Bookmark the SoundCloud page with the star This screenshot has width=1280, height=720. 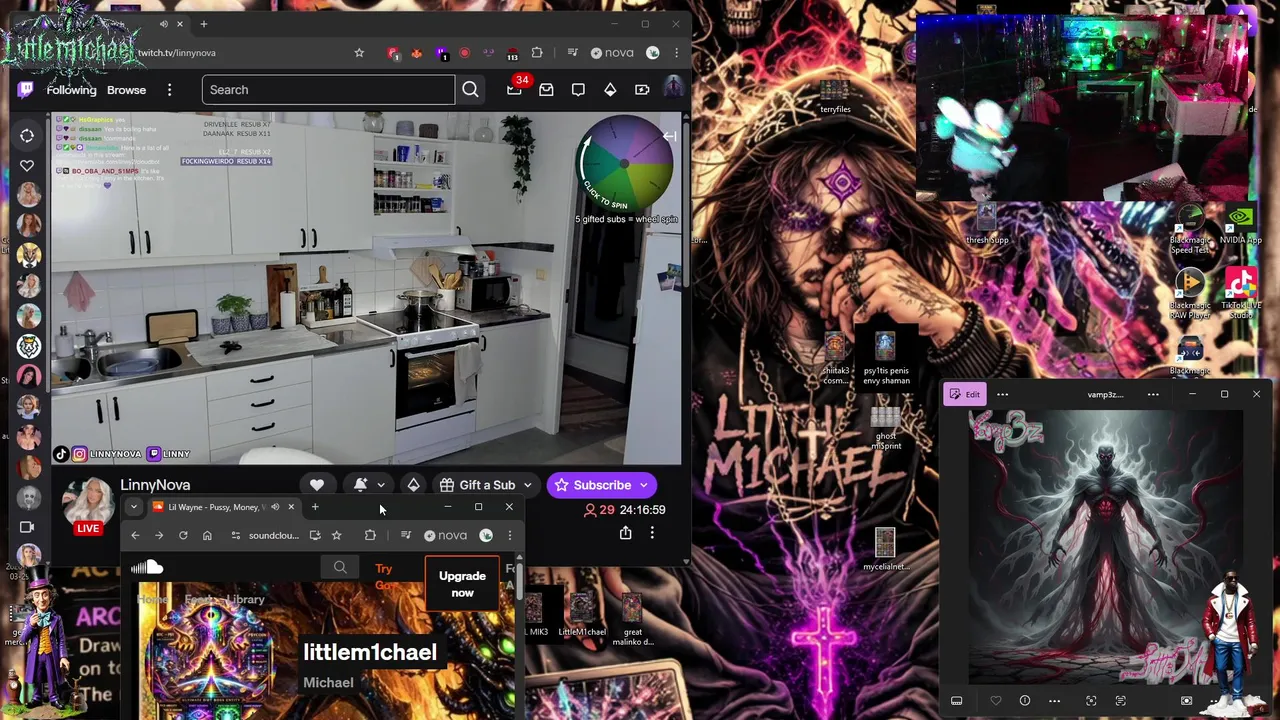[336, 535]
